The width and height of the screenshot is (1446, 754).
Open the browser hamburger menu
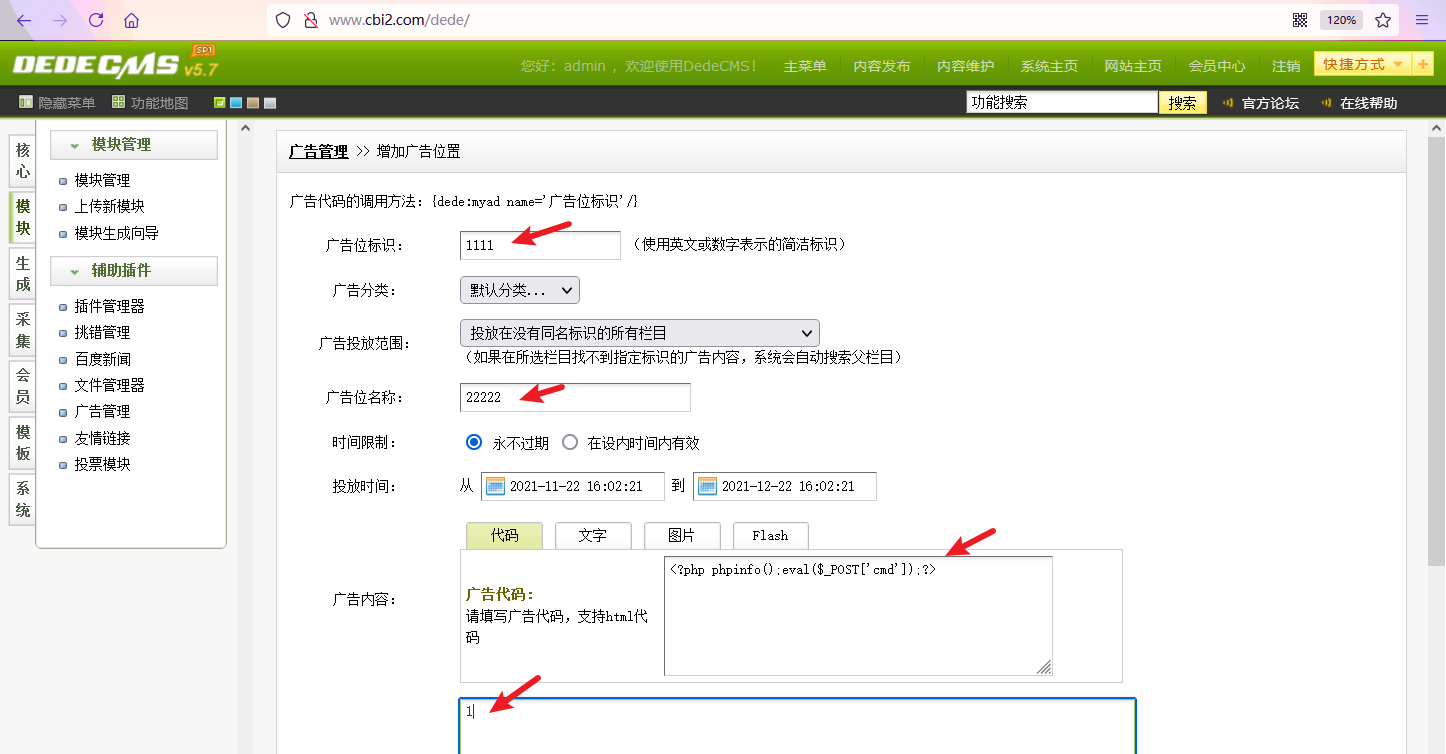(x=1421, y=20)
